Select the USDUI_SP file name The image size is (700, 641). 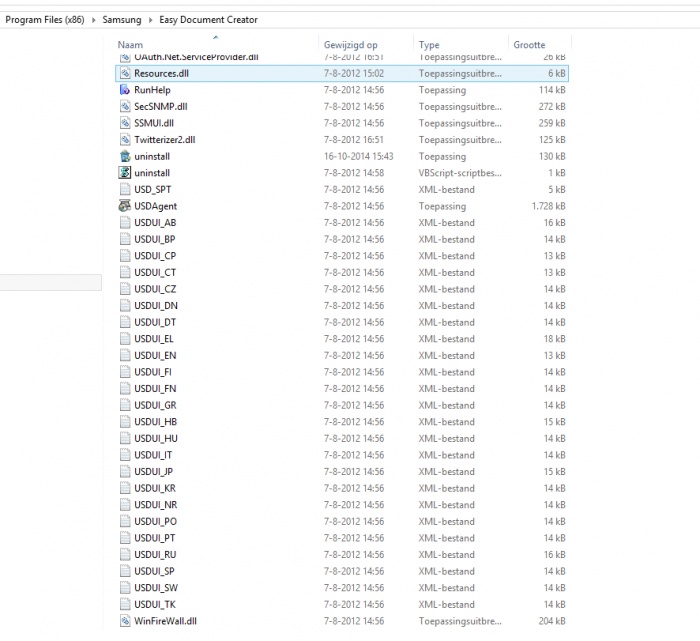(x=154, y=571)
